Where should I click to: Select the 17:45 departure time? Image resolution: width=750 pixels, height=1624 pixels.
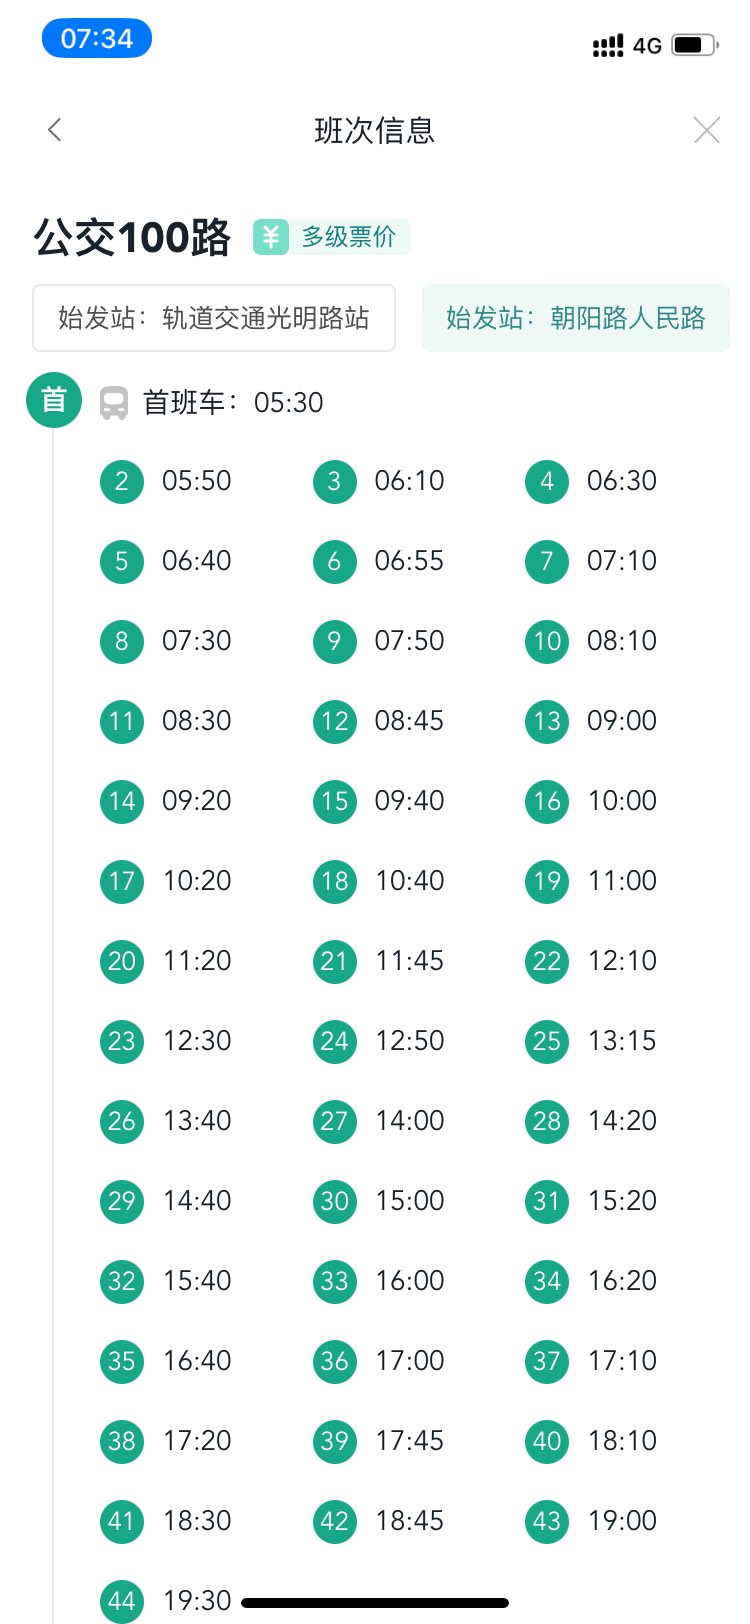click(x=409, y=1441)
